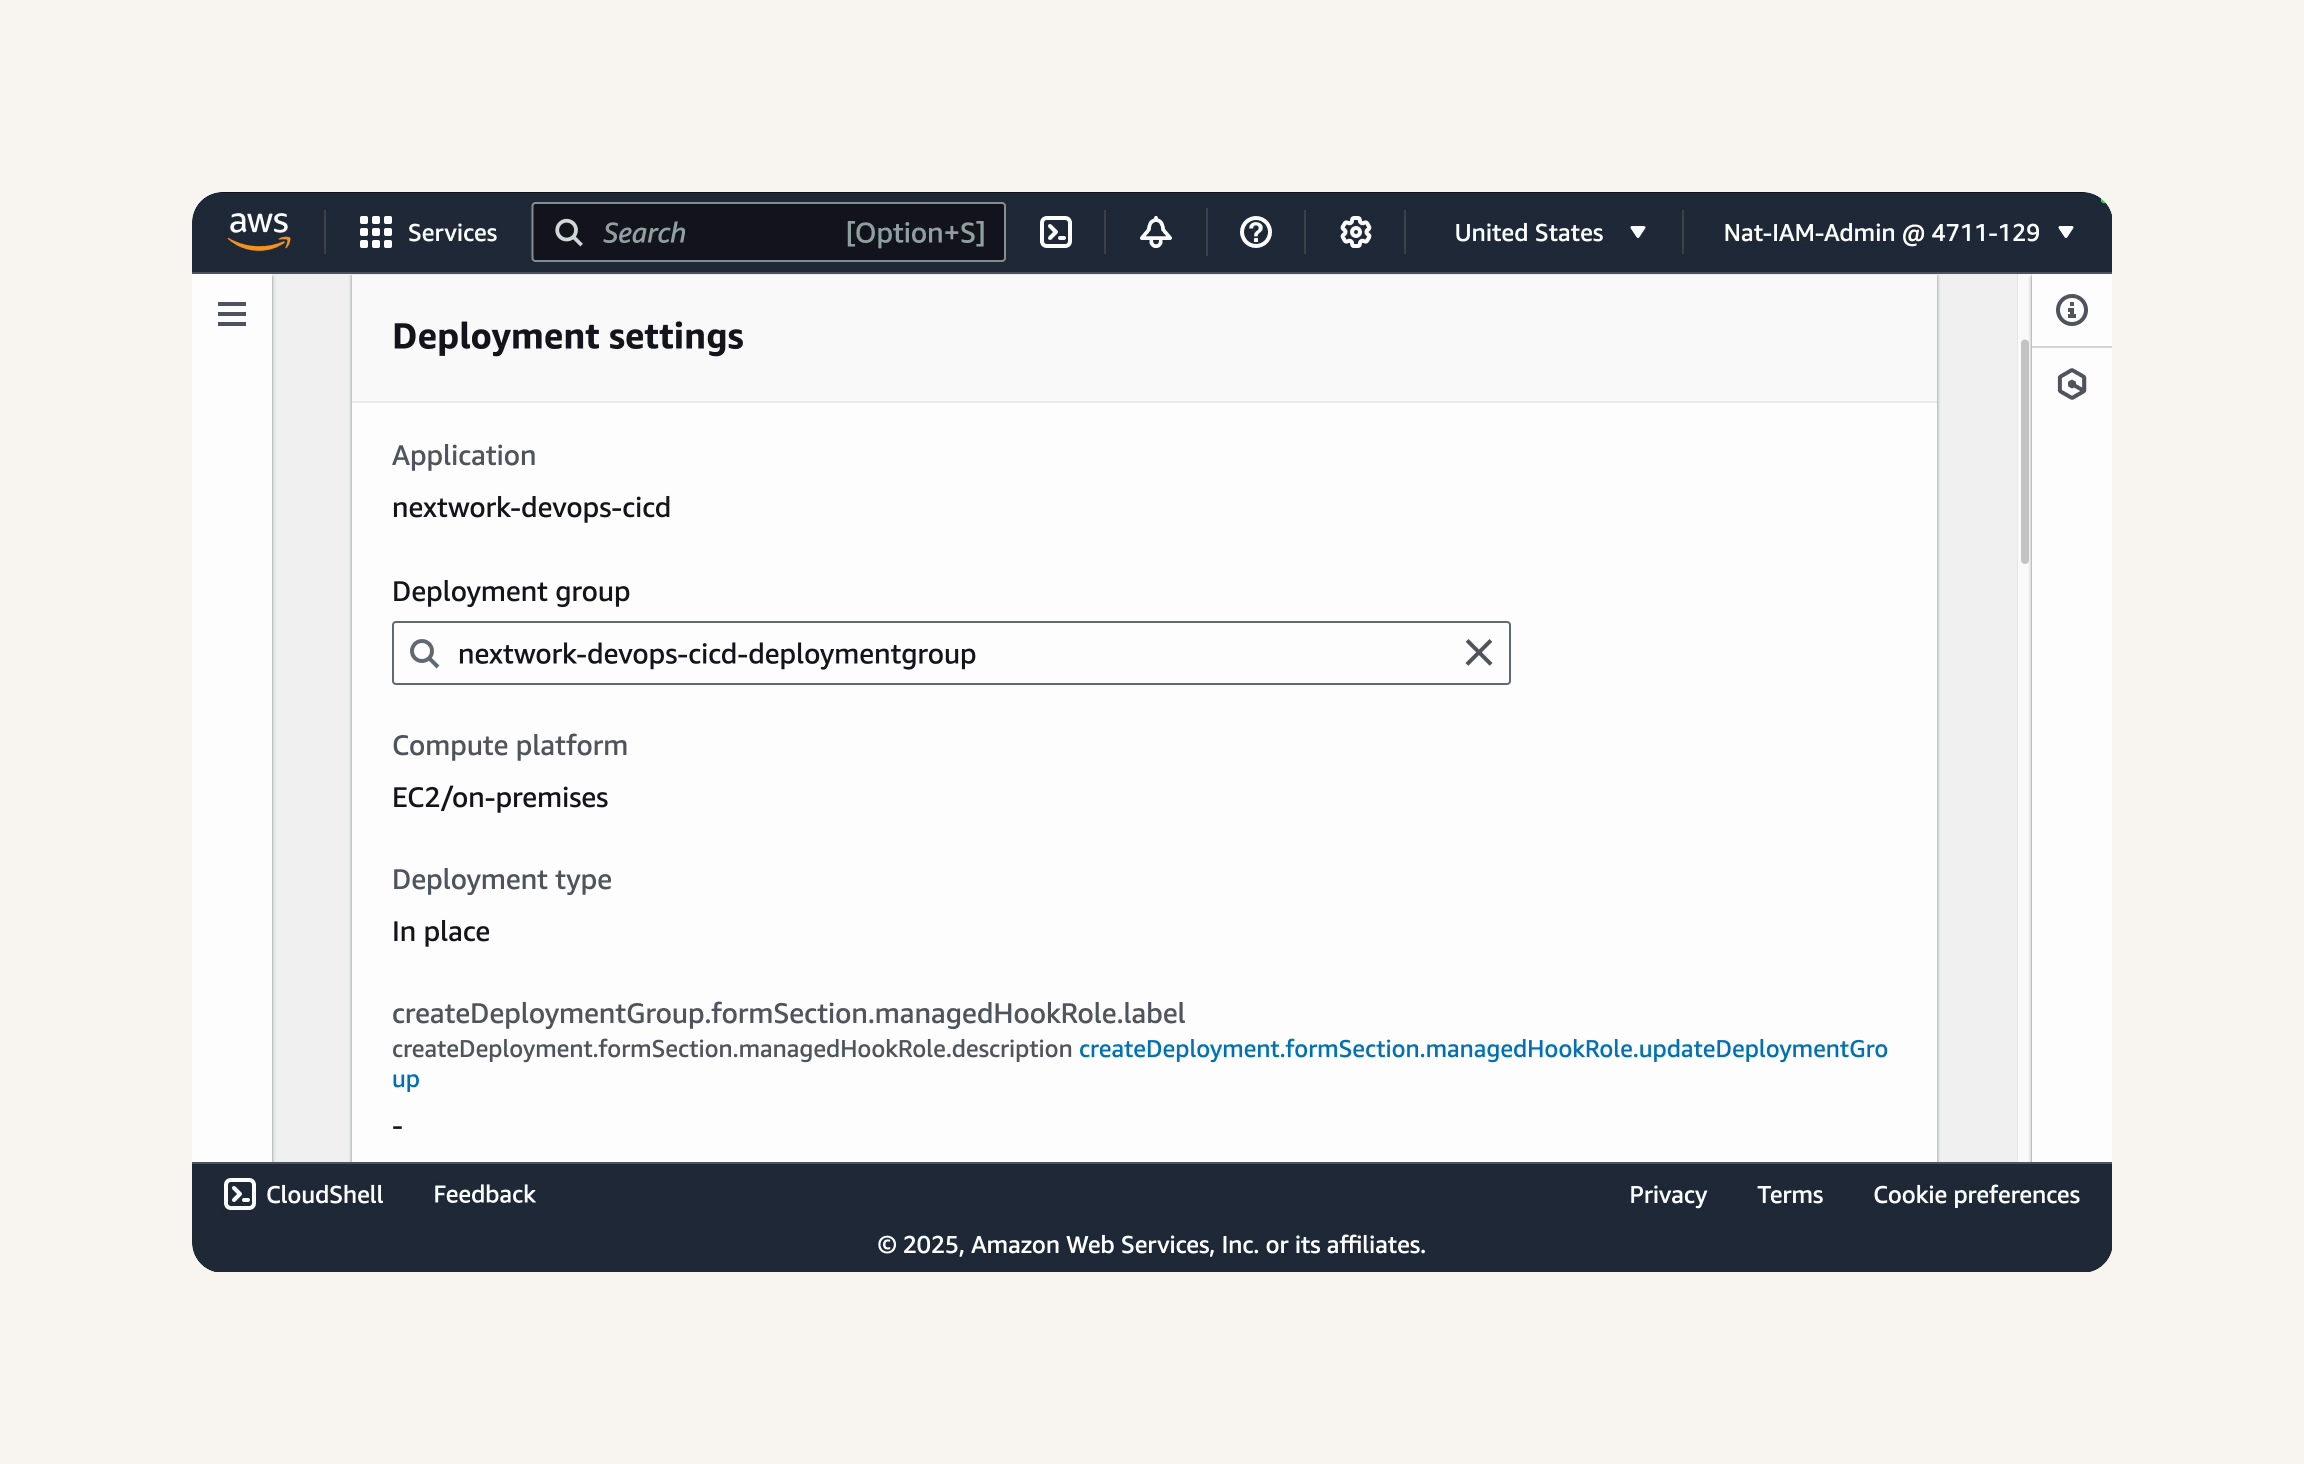Click the CloudShell icon in the footer
This screenshot has height=1464, width=2304.
(240, 1194)
